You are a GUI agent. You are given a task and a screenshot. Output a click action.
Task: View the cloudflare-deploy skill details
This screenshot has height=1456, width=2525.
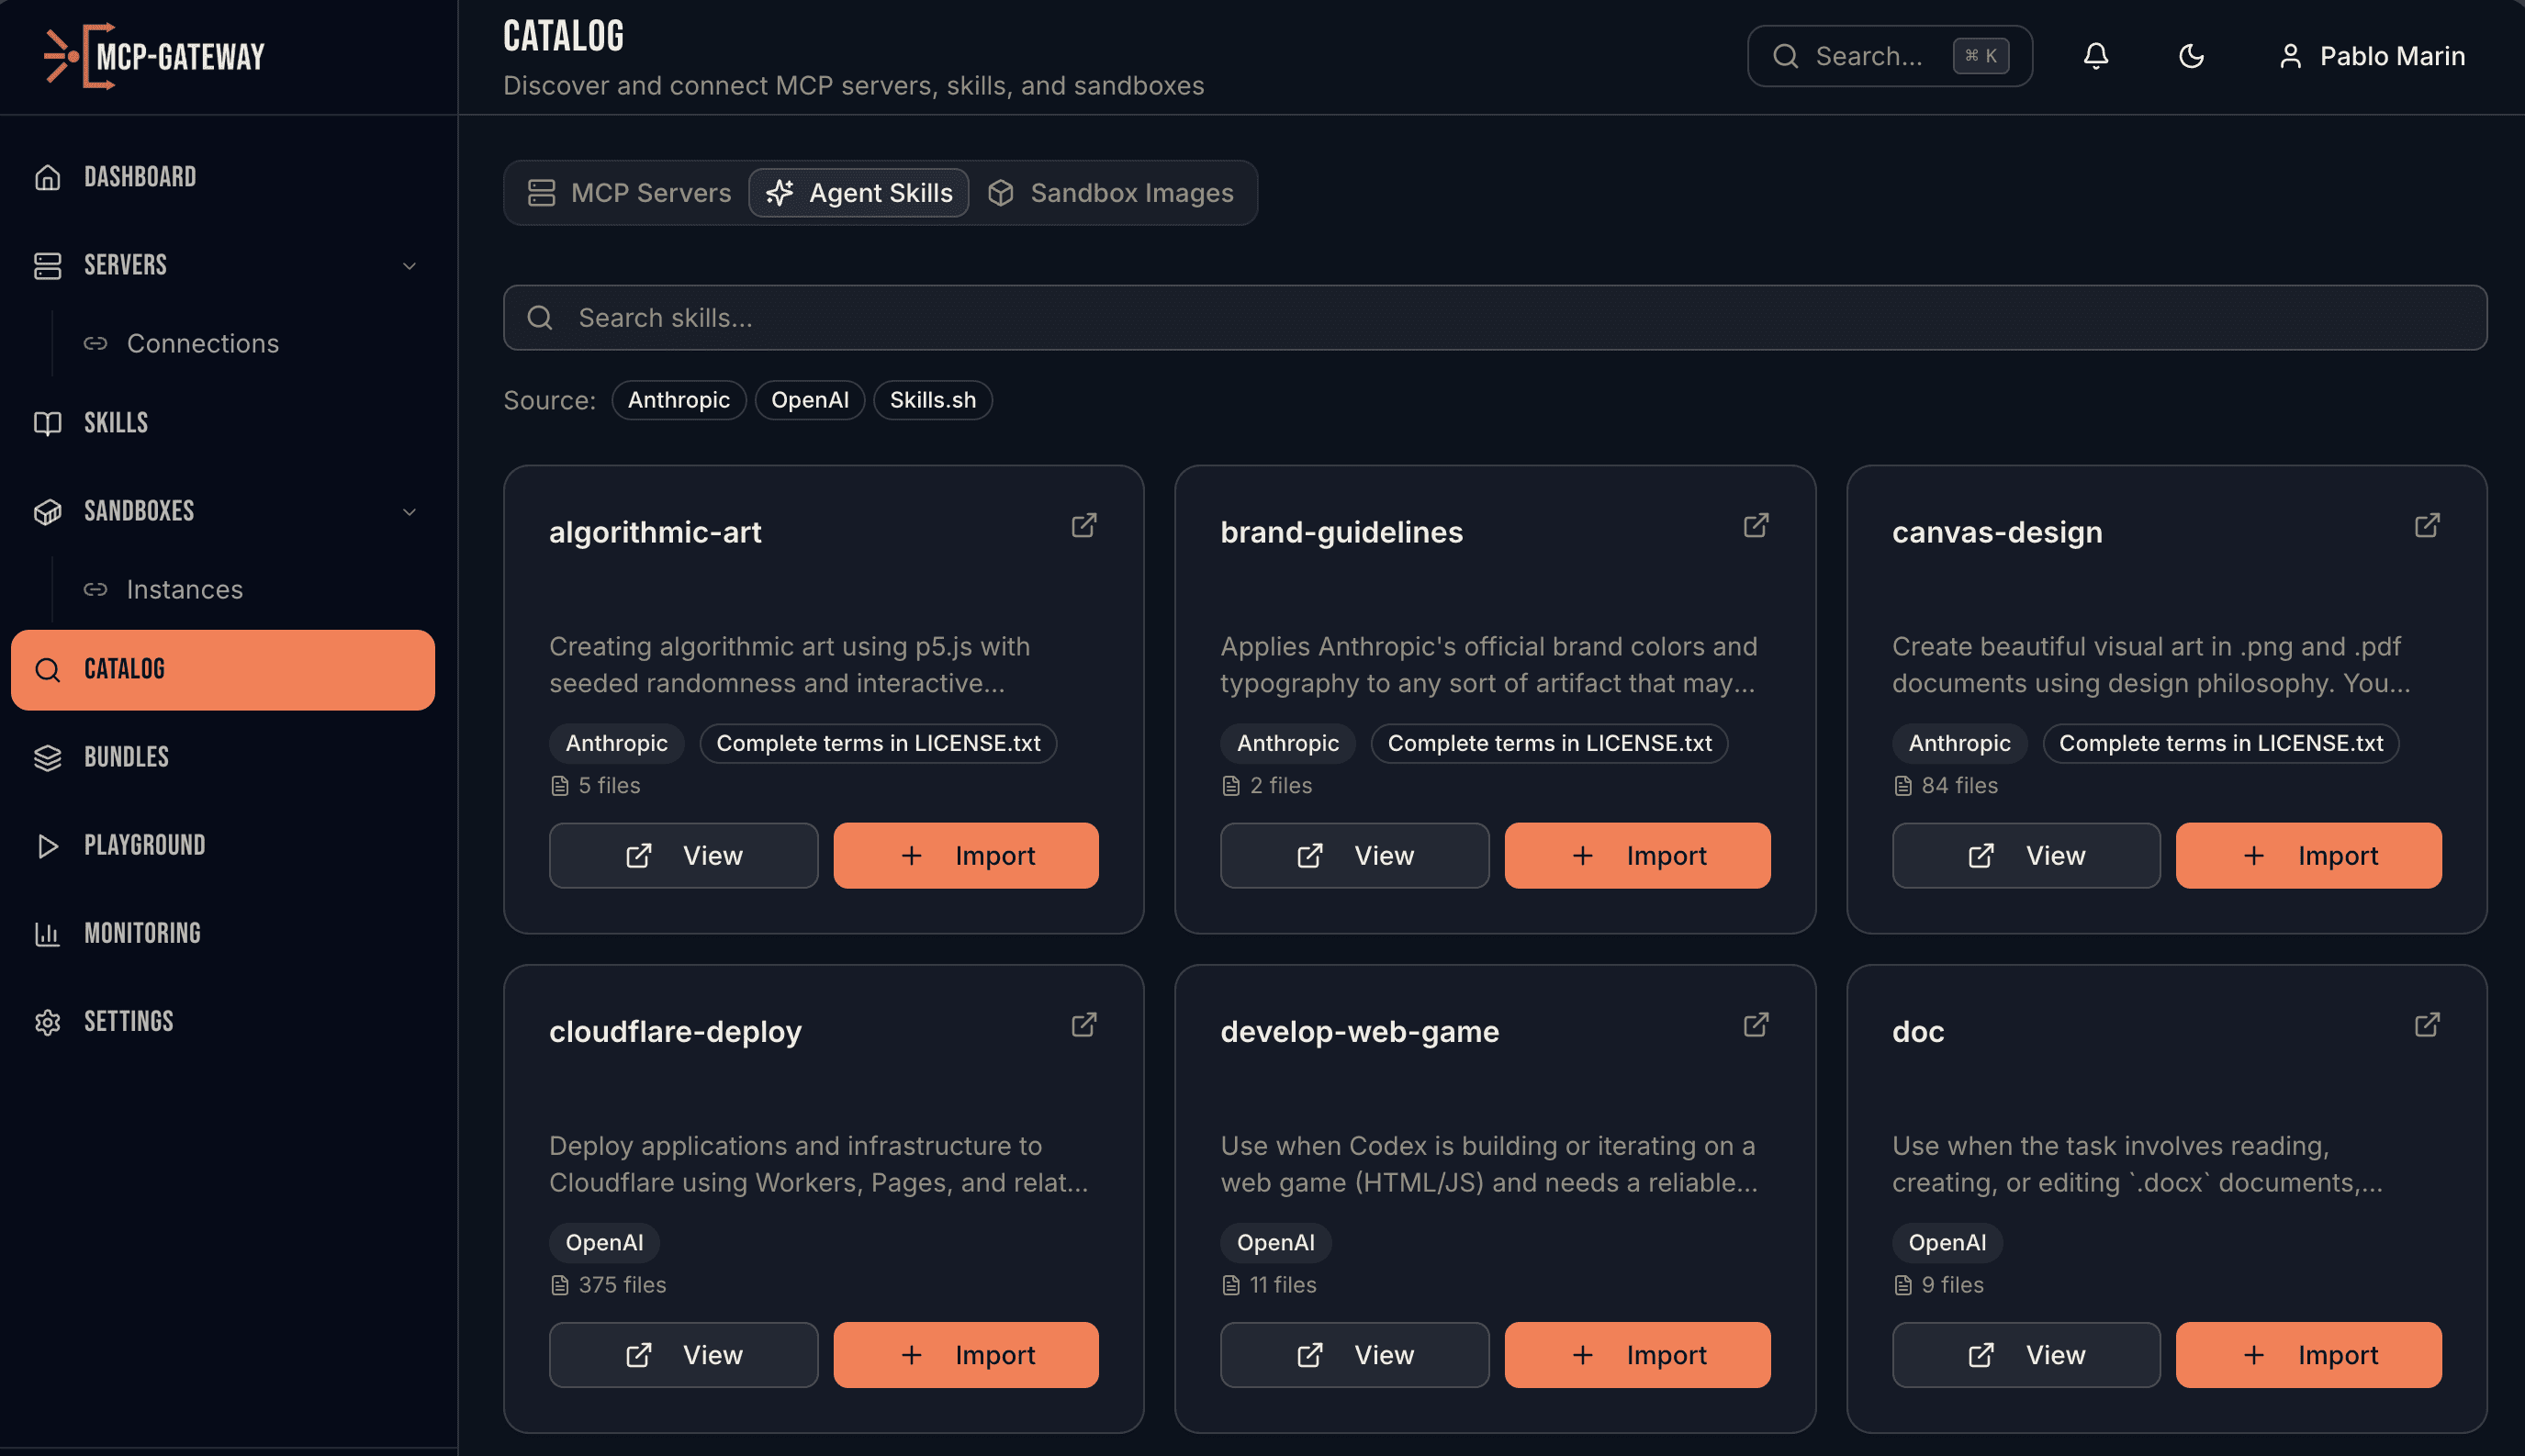[x=683, y=1354]
